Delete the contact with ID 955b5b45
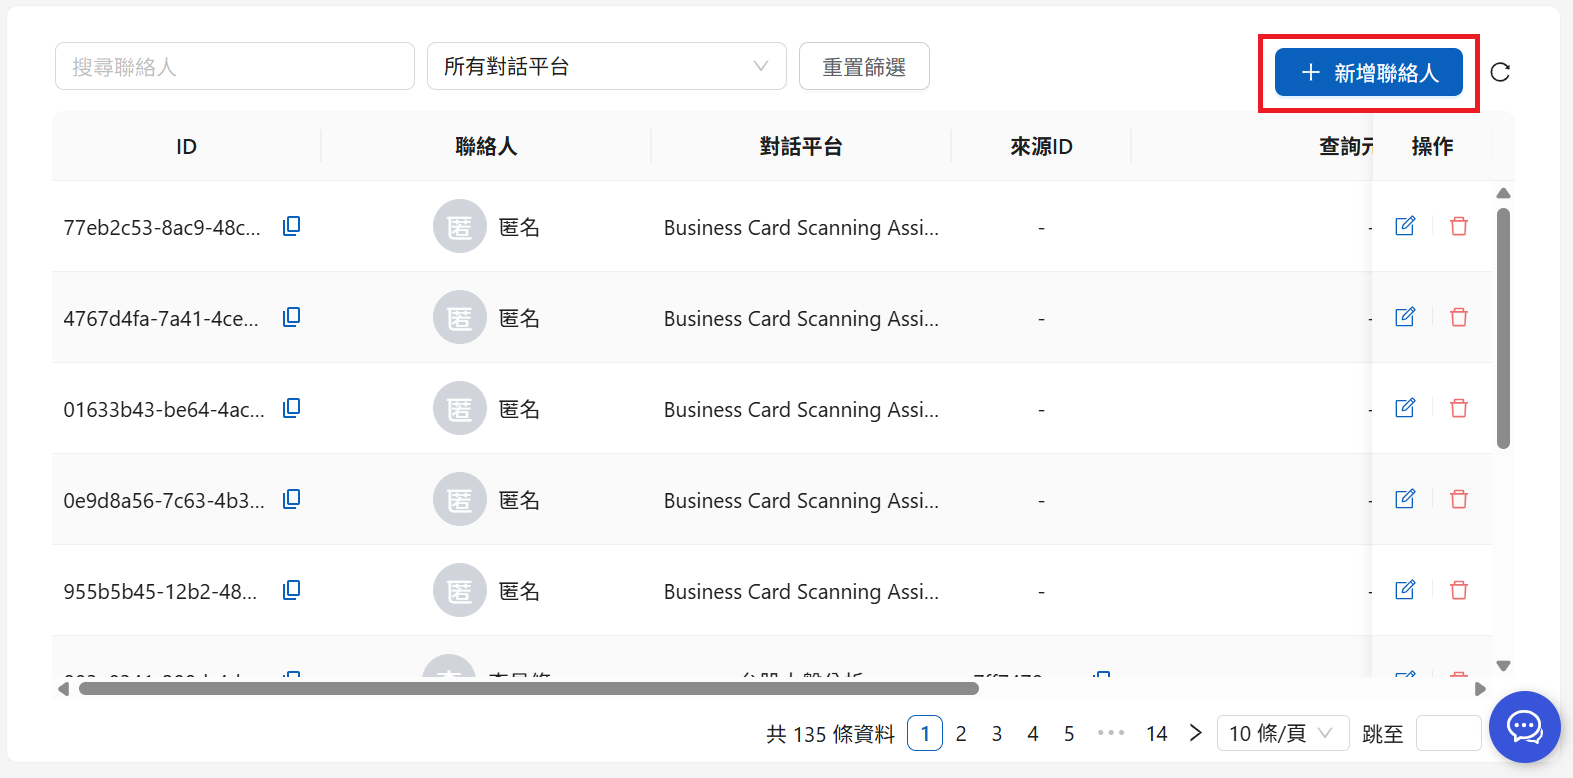Image resolution: width=1573 pixels, height=778 pixels. click(1459, 590)
